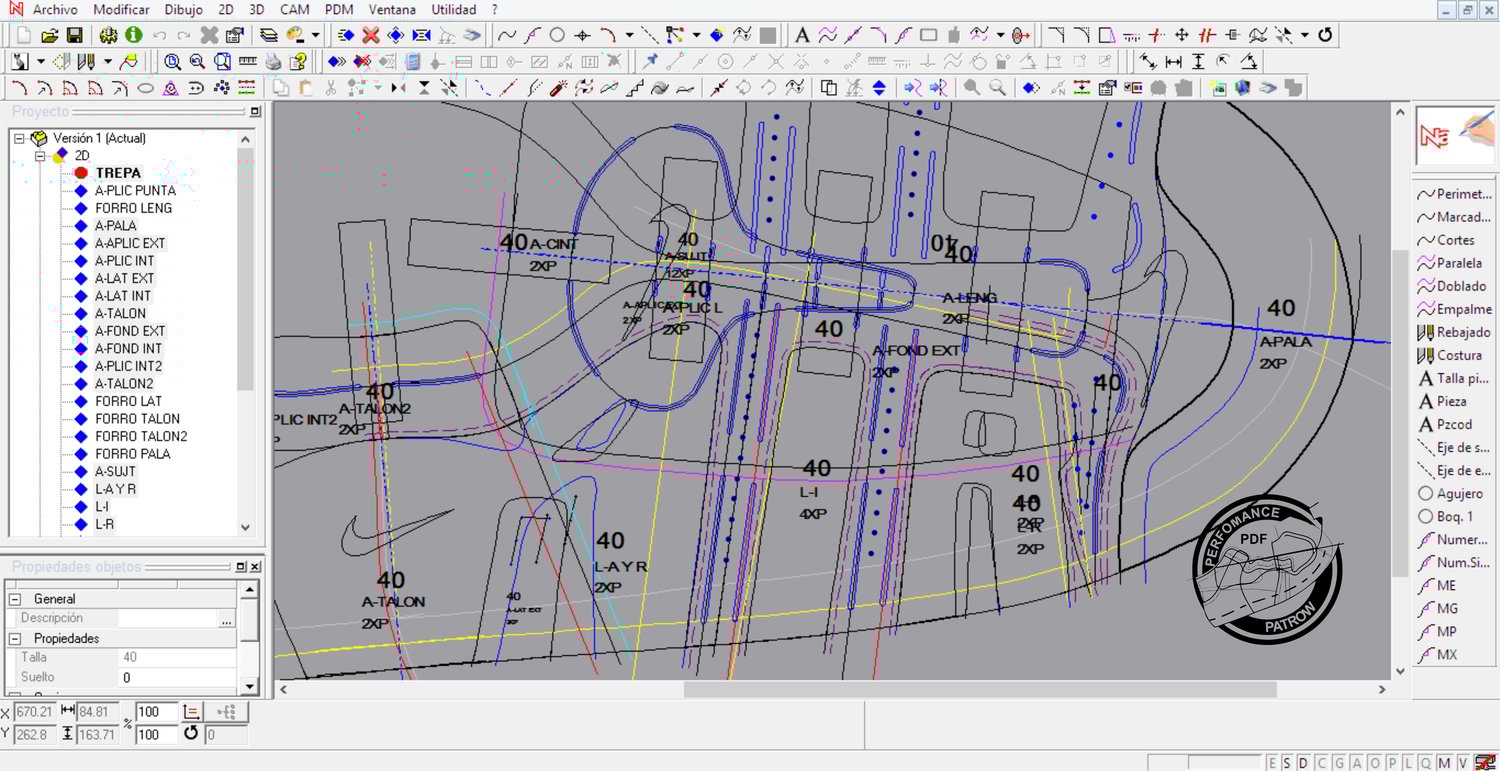Select A-TALON piece in project tree

tap(120, 313)
